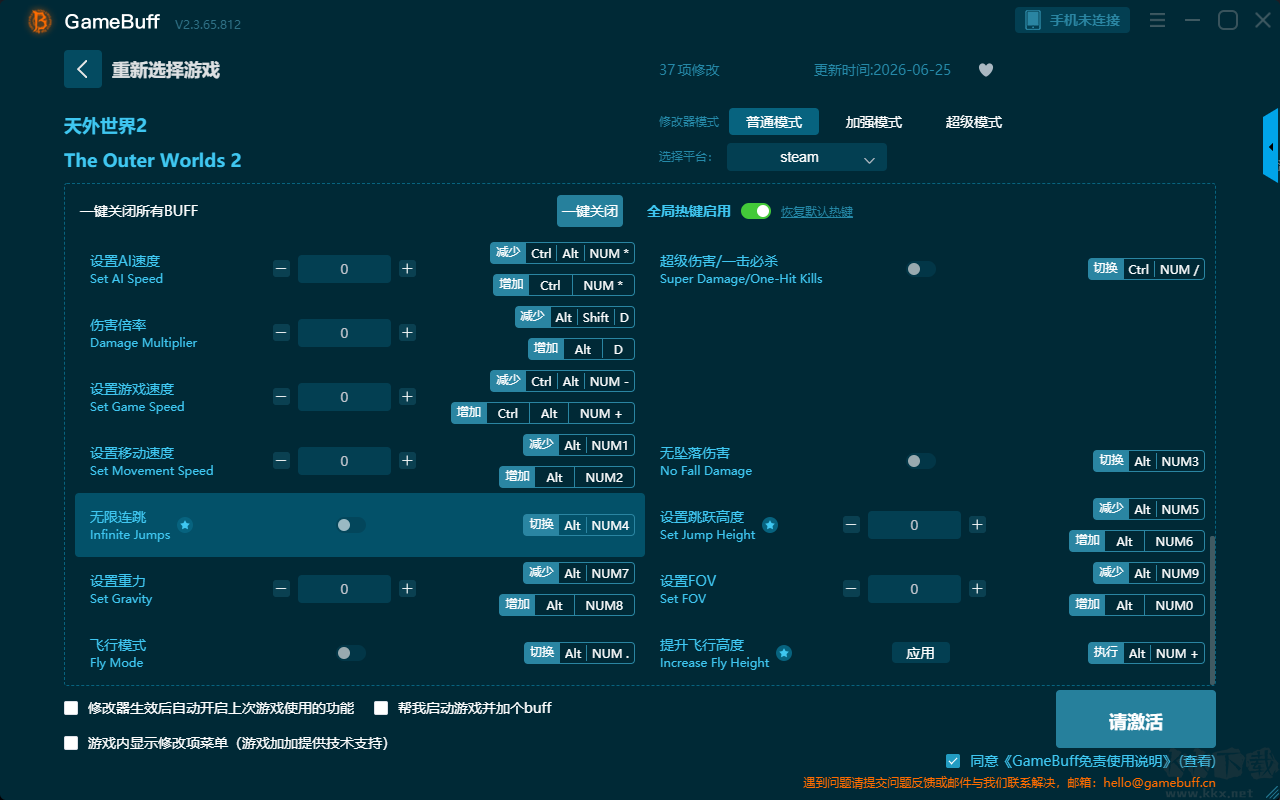Uncheck the GameBuff disclaimer agreement box
The width and height of the screenshot is (1280, 800).
tap(953, 761)
